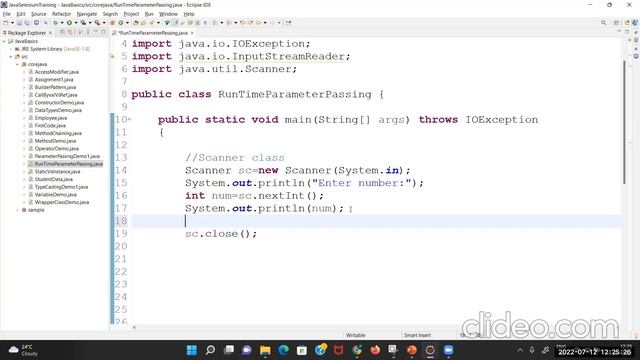Click the New Java Class toolbar icon

tap(120, 23)
